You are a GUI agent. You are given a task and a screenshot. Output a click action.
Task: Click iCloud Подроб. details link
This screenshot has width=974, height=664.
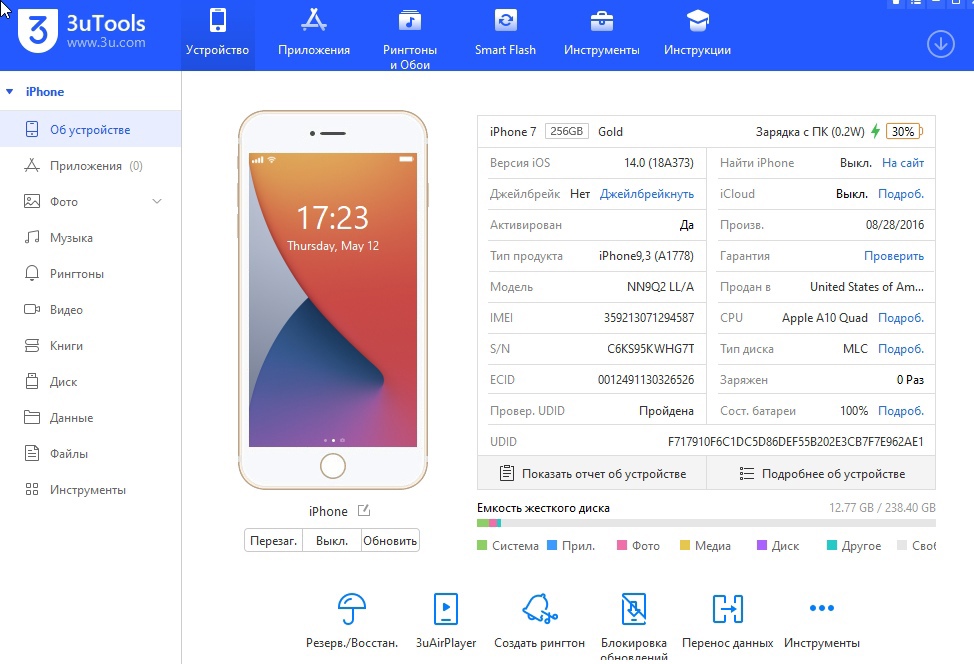(901, 194)
